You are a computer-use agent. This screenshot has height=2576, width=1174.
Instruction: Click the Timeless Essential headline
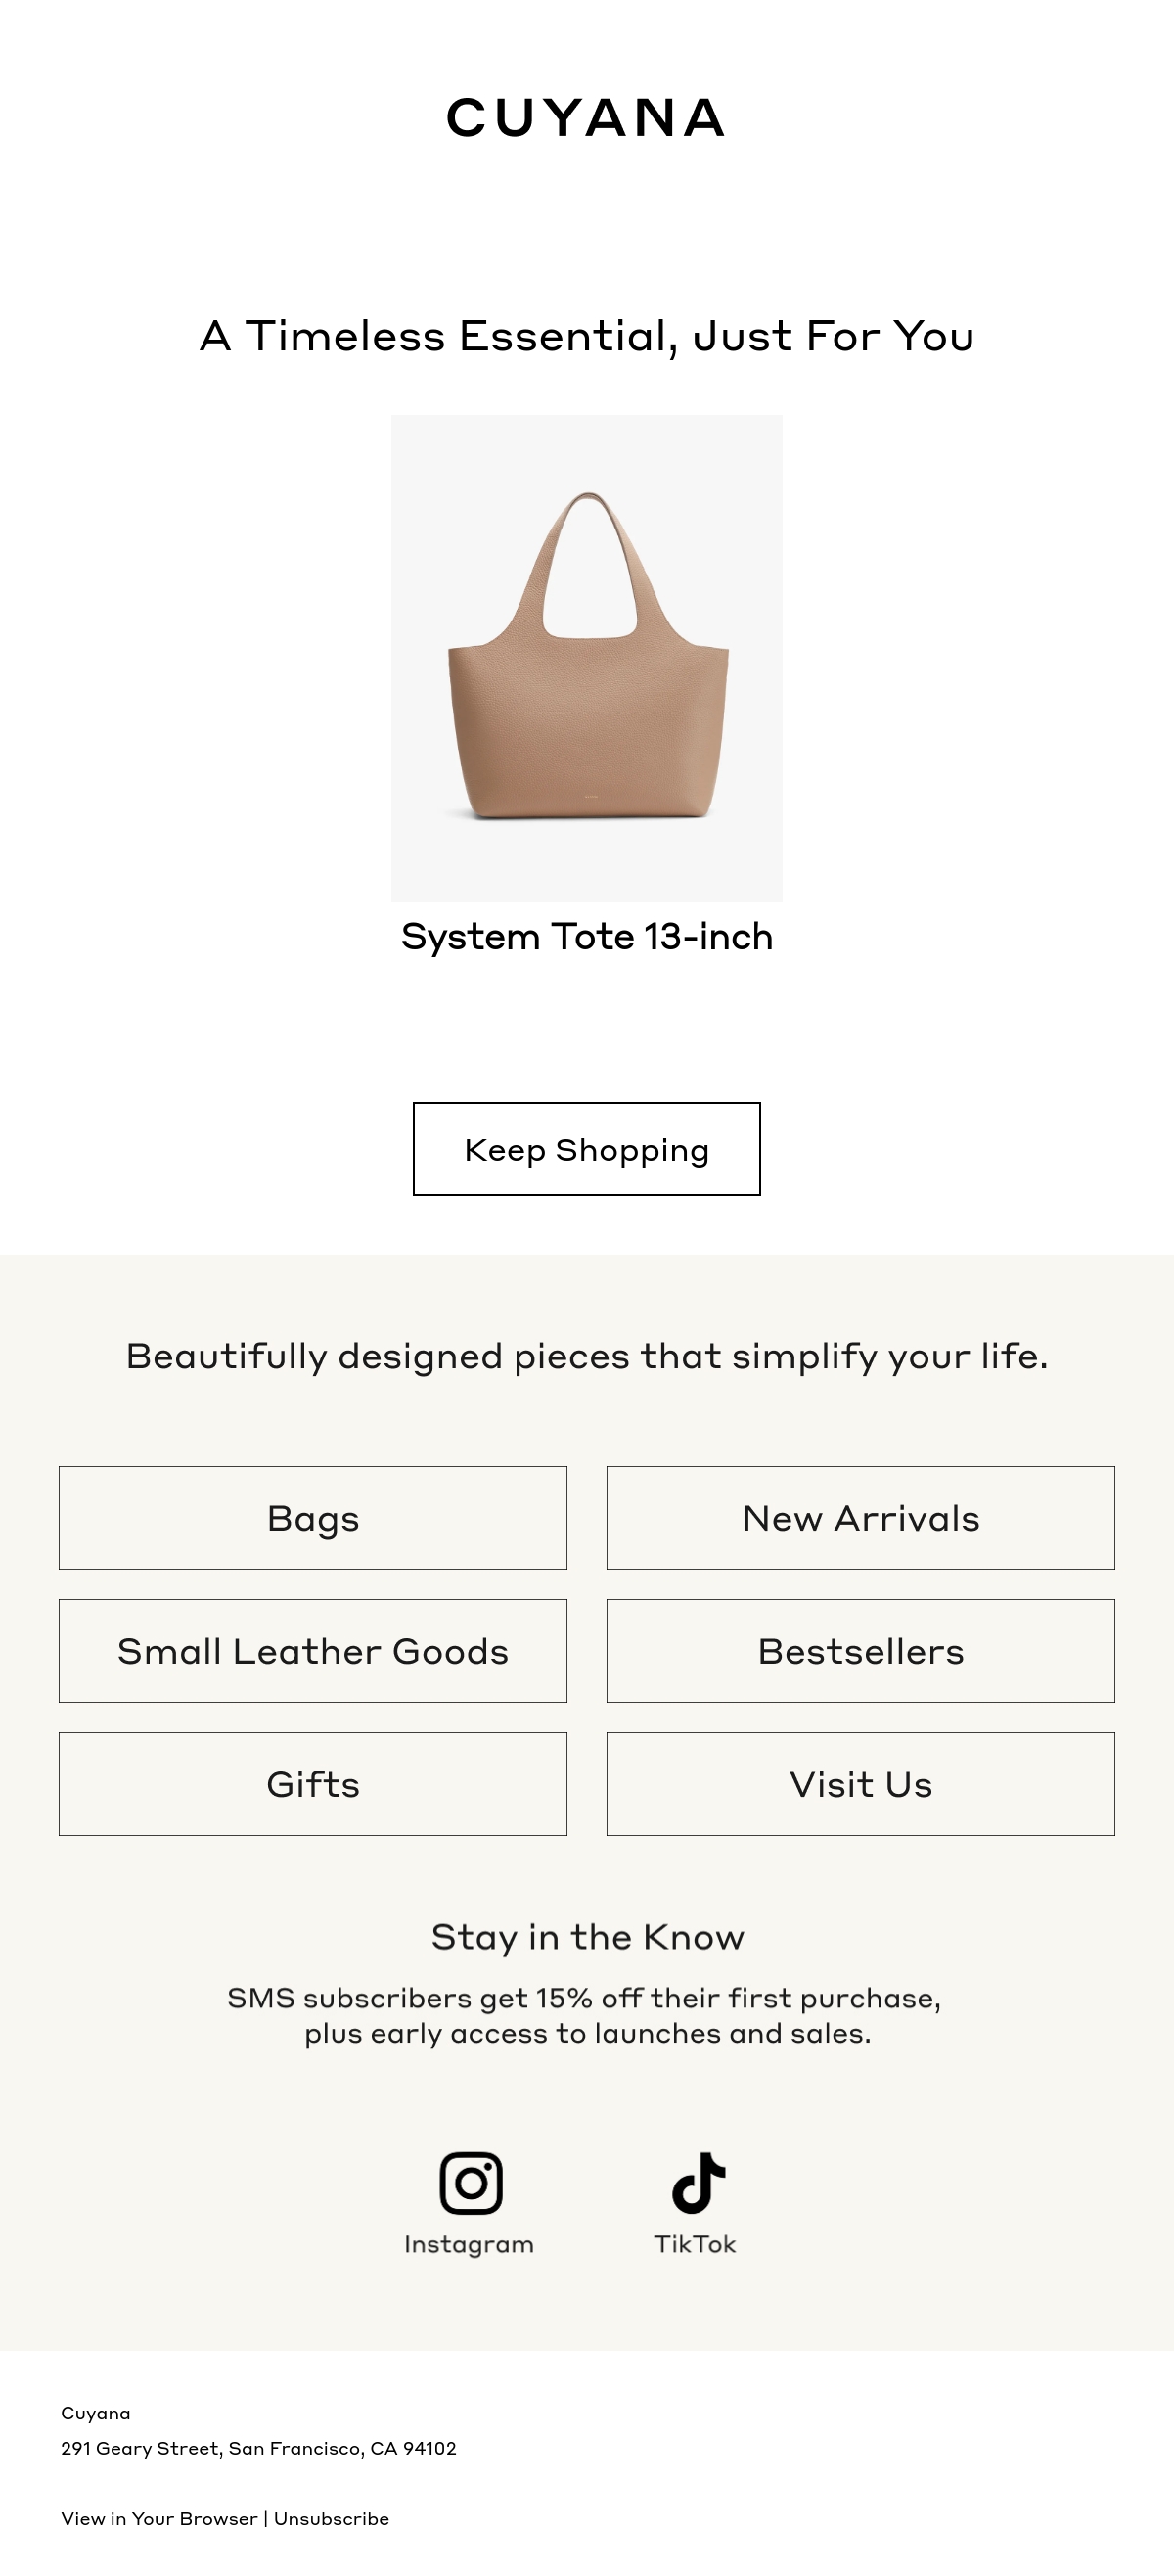587,336
